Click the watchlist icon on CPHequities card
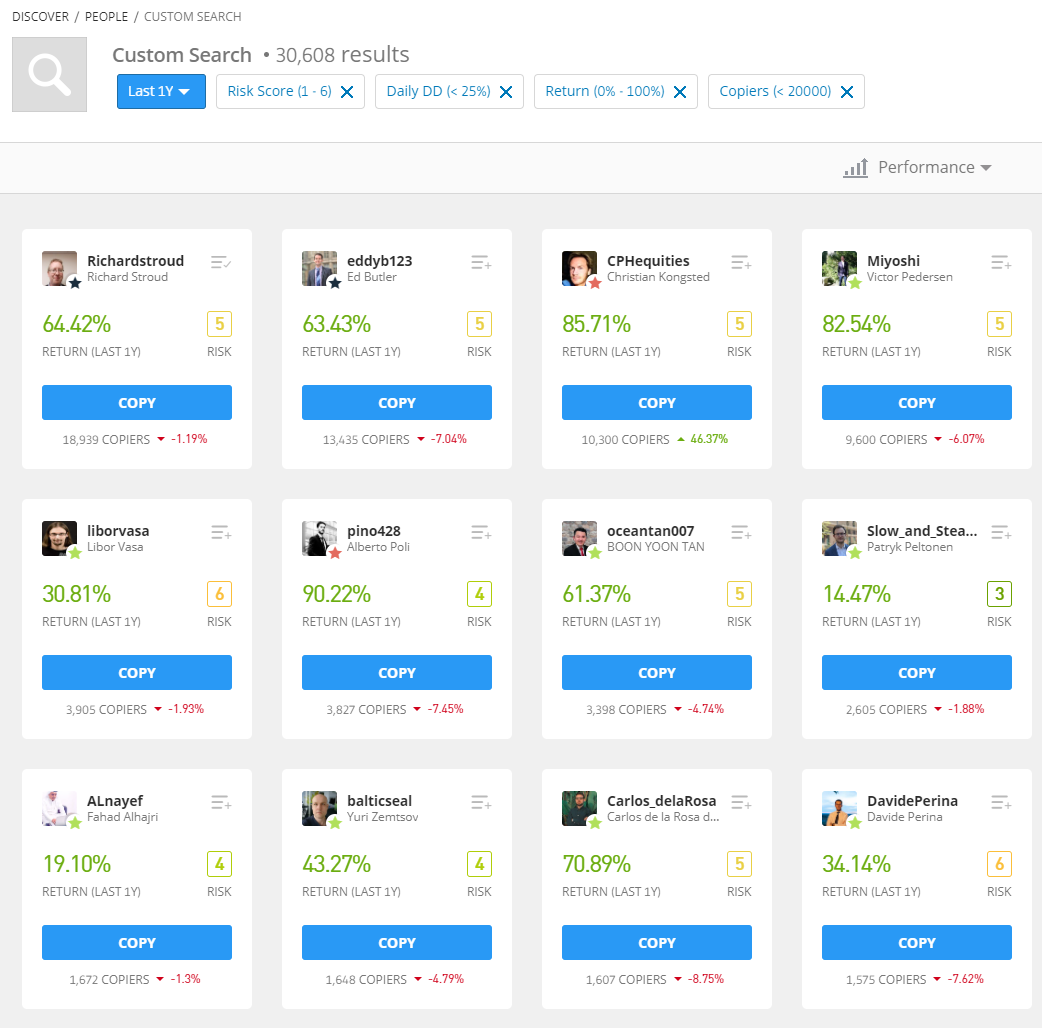 740,262
